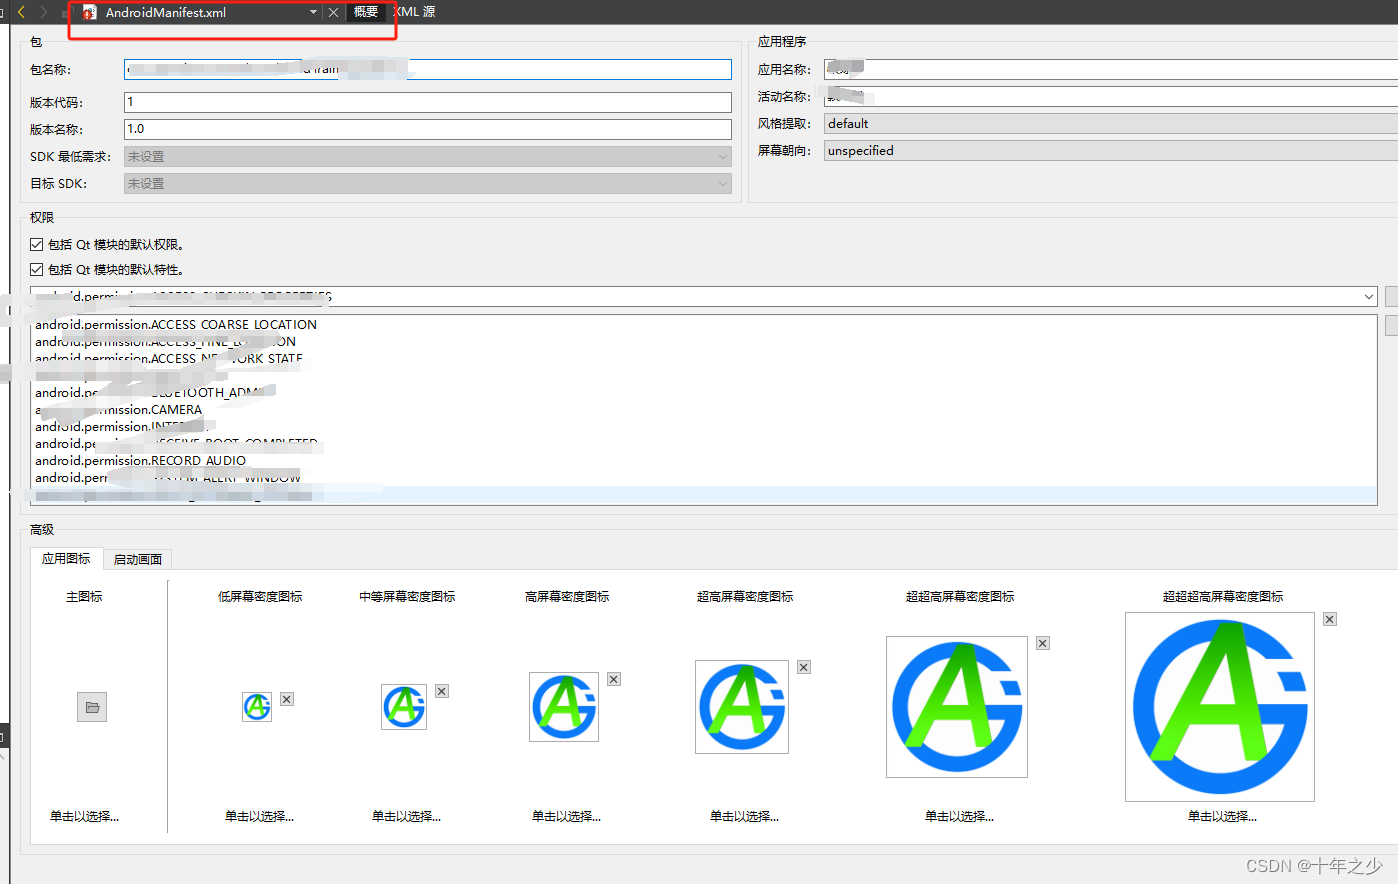
Task: Switch to the 概要 tab
Action: click(x=366, y=12)
